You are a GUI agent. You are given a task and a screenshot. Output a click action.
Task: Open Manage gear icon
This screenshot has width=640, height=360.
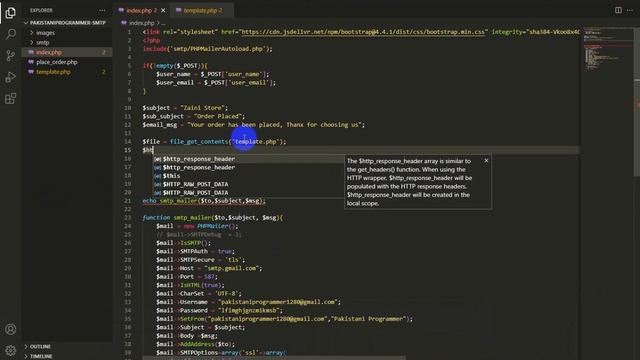point(11,350)
